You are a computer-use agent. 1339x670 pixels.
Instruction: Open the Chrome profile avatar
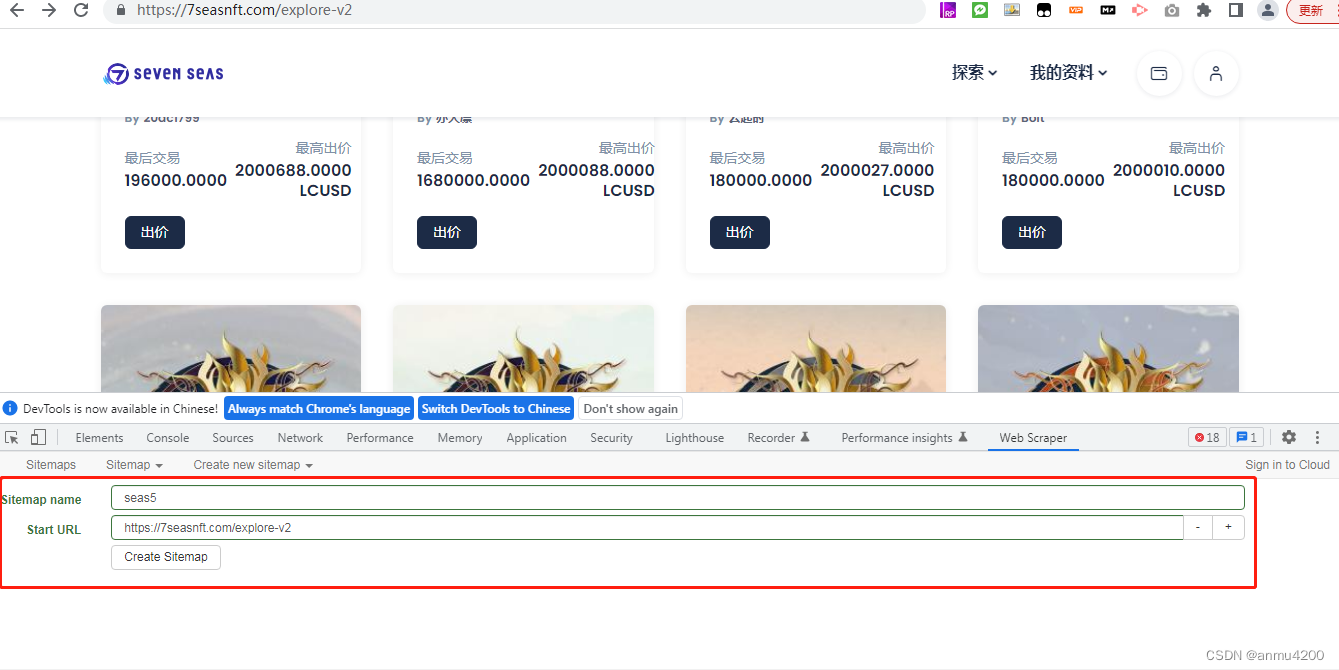pyautogui.click(x=1268, y=10)
